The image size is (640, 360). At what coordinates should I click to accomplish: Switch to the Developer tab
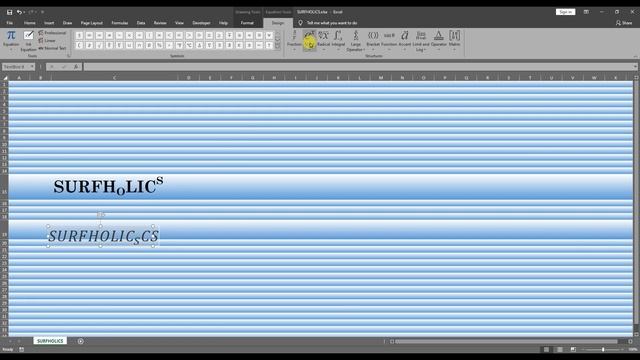click(201, 23)
